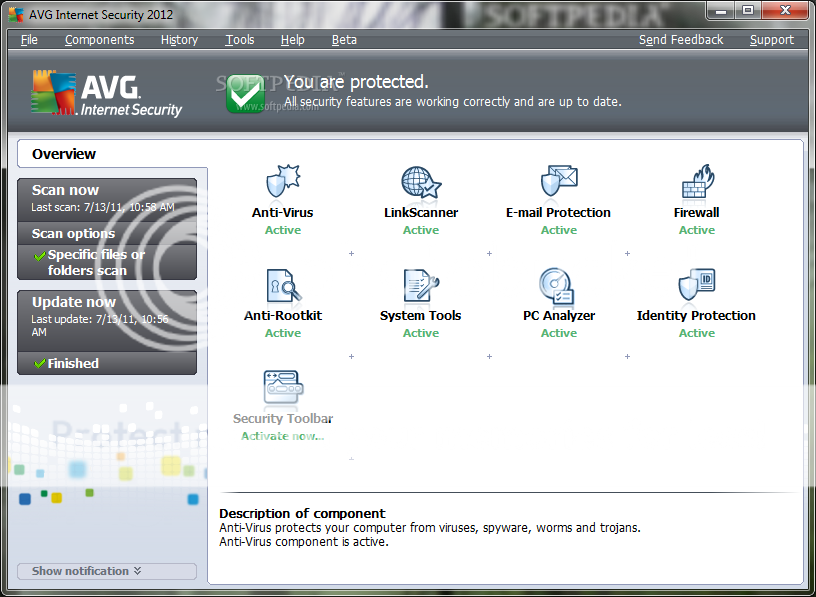
Task: Click the Anti-Virus label
Action: click(x=283, y=212)
